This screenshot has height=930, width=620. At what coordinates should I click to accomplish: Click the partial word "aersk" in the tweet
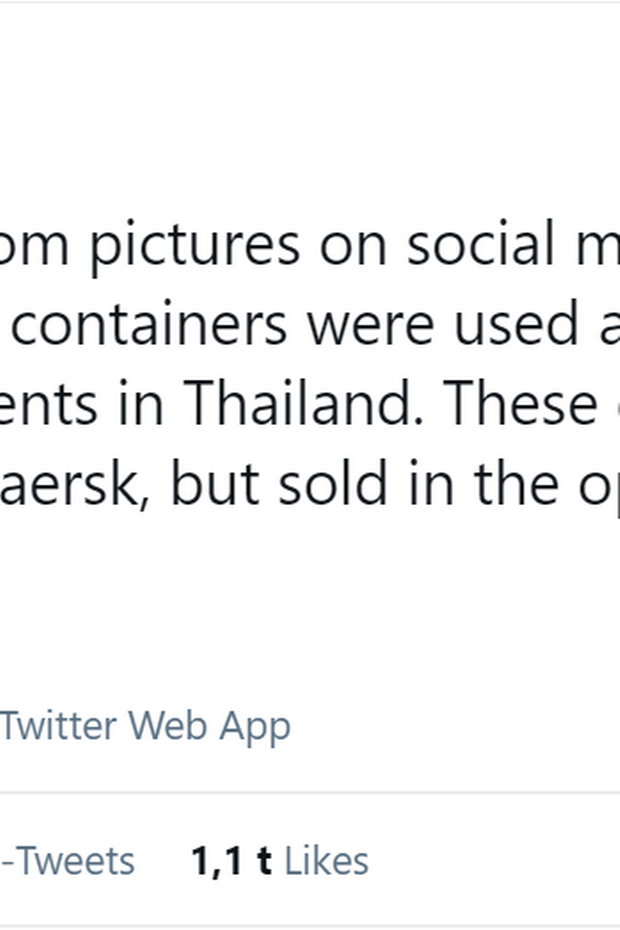(x=75, y=485)
